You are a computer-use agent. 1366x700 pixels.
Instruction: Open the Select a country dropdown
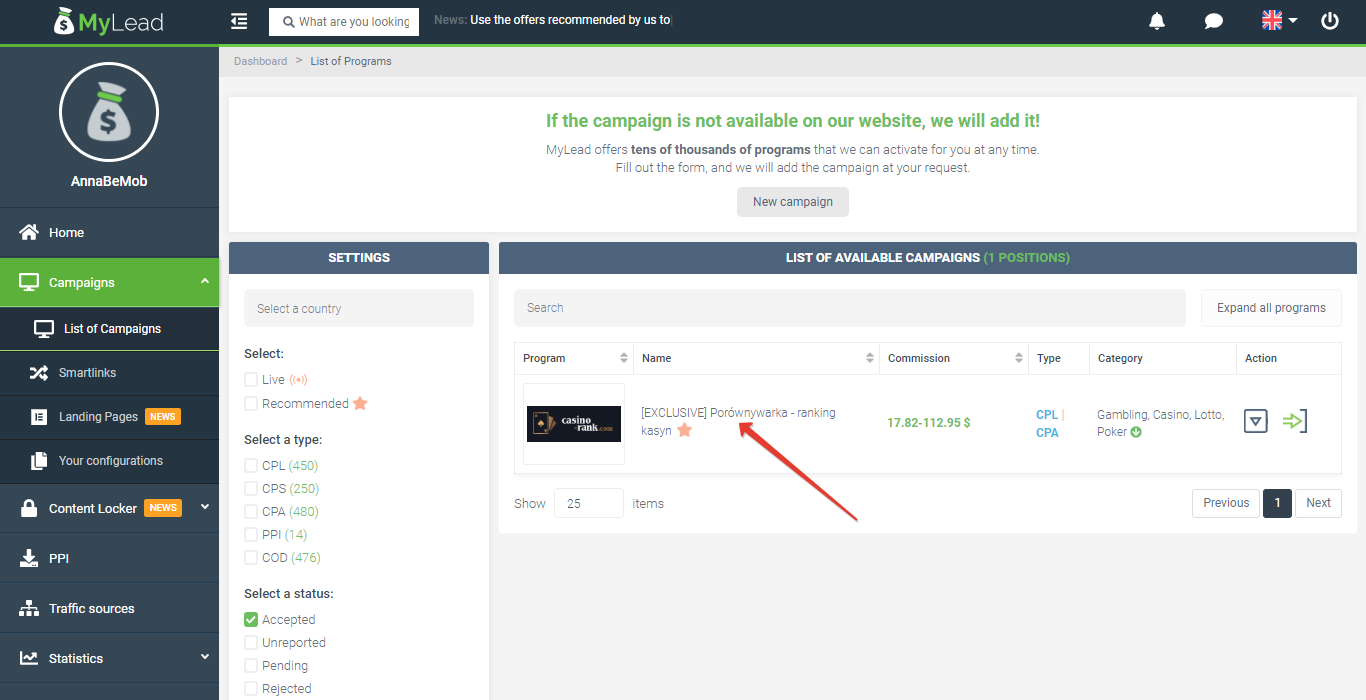pos(358,307)
